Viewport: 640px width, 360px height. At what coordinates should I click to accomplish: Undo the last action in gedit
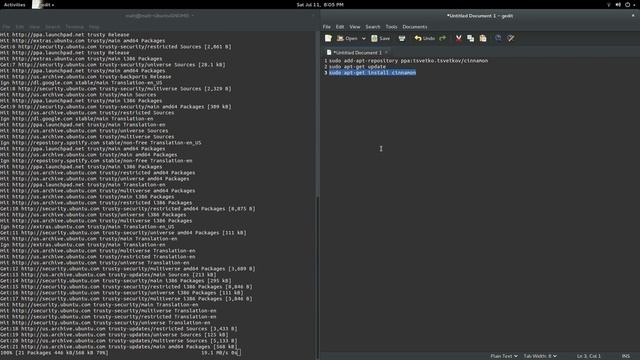(x=424, y=38)
